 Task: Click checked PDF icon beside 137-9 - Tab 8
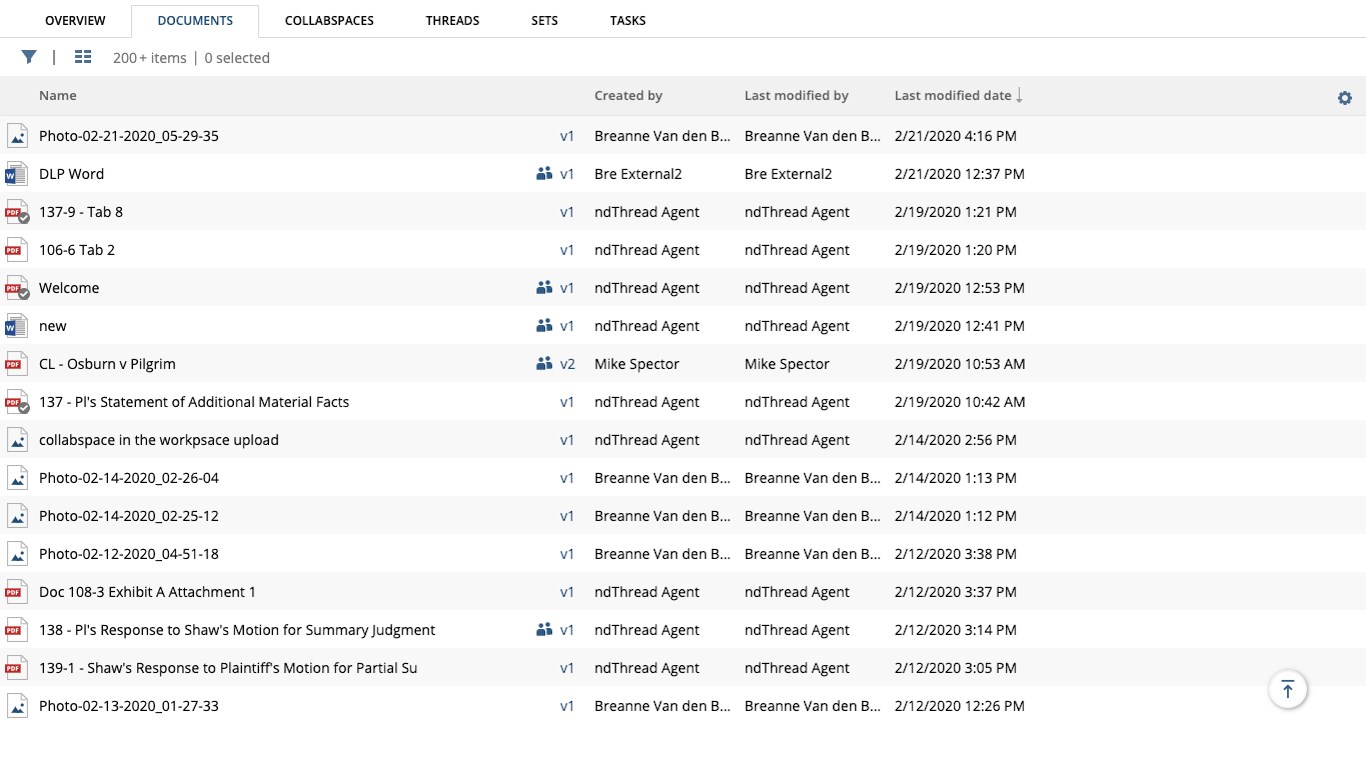(17, 212)
